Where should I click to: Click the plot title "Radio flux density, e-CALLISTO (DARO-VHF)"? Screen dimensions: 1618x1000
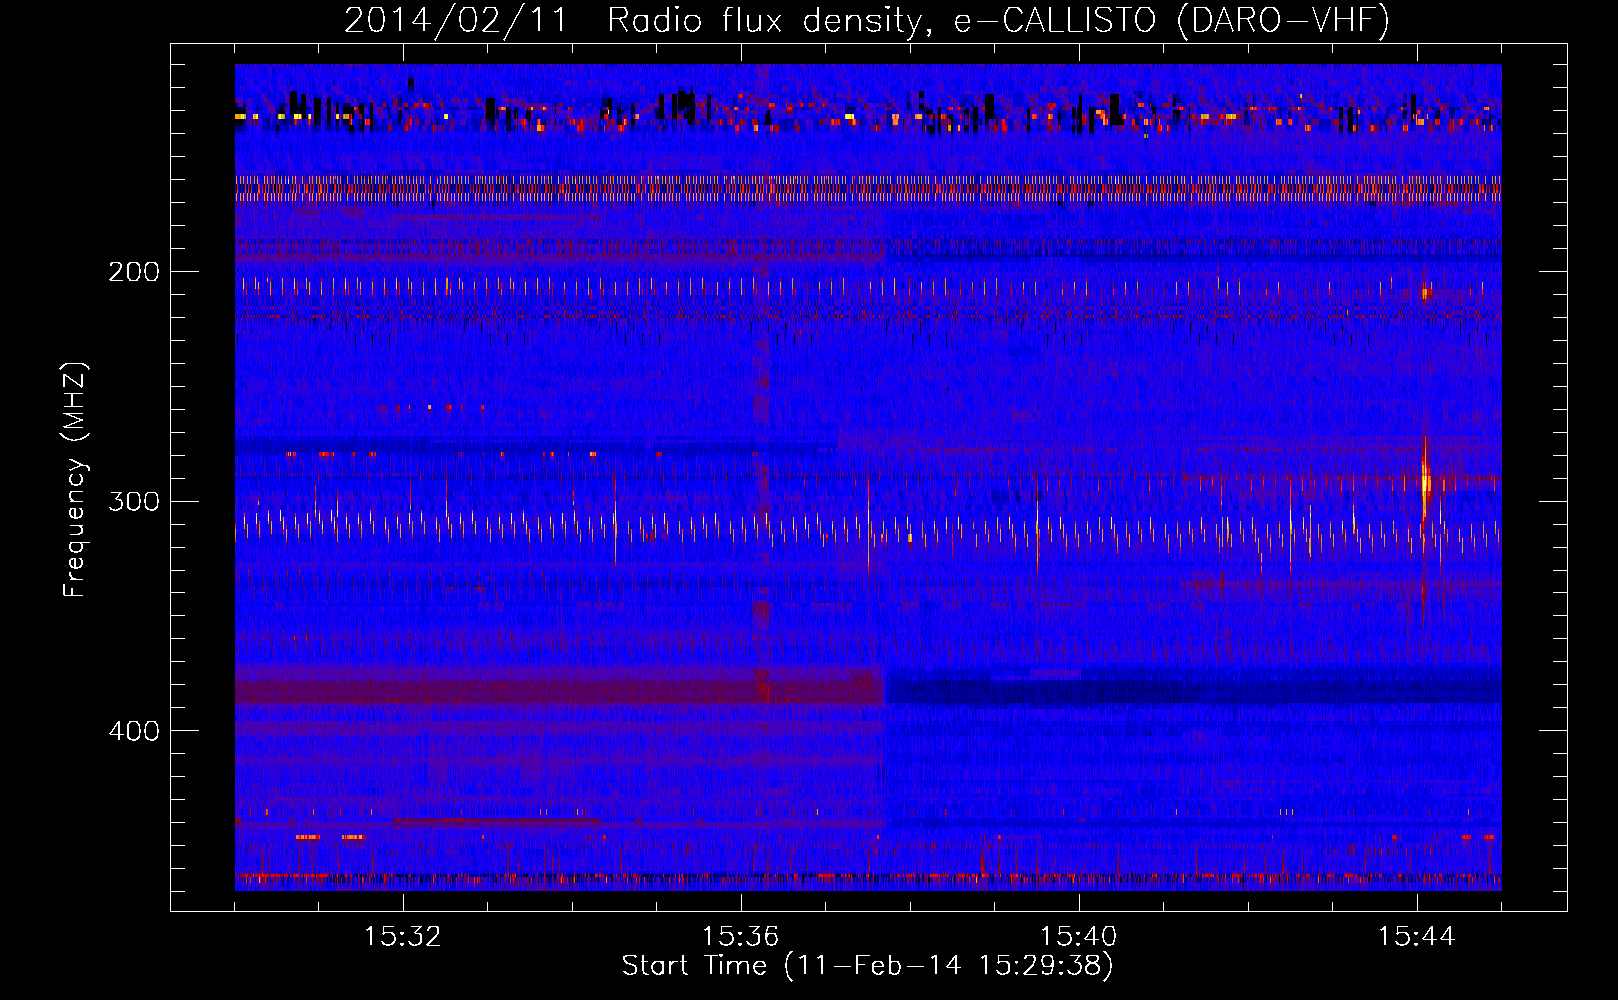coord(999,20)
